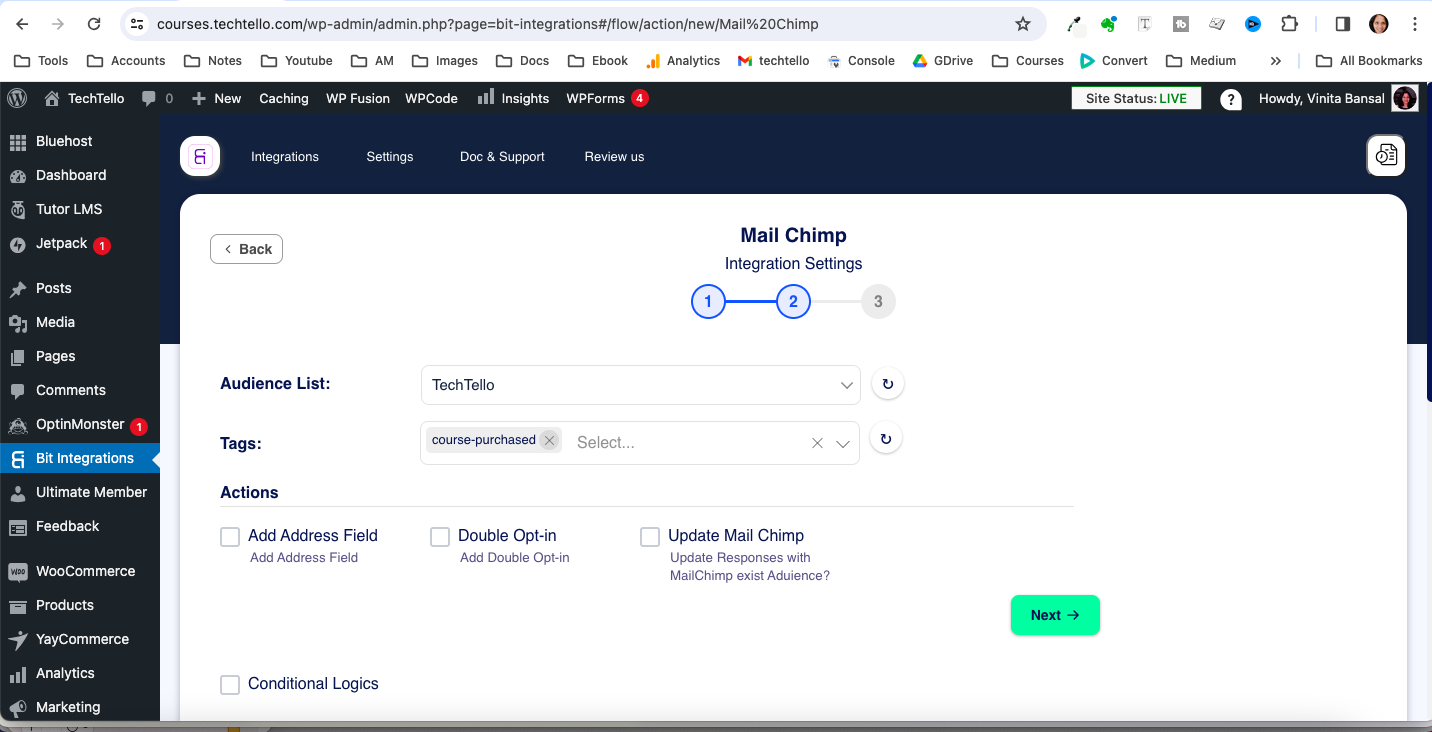Image resolution: width=1432 pixels, height=732 pixels.
Task: Click the WordPress logo in admin bar
Action: [x=17, y=98]
